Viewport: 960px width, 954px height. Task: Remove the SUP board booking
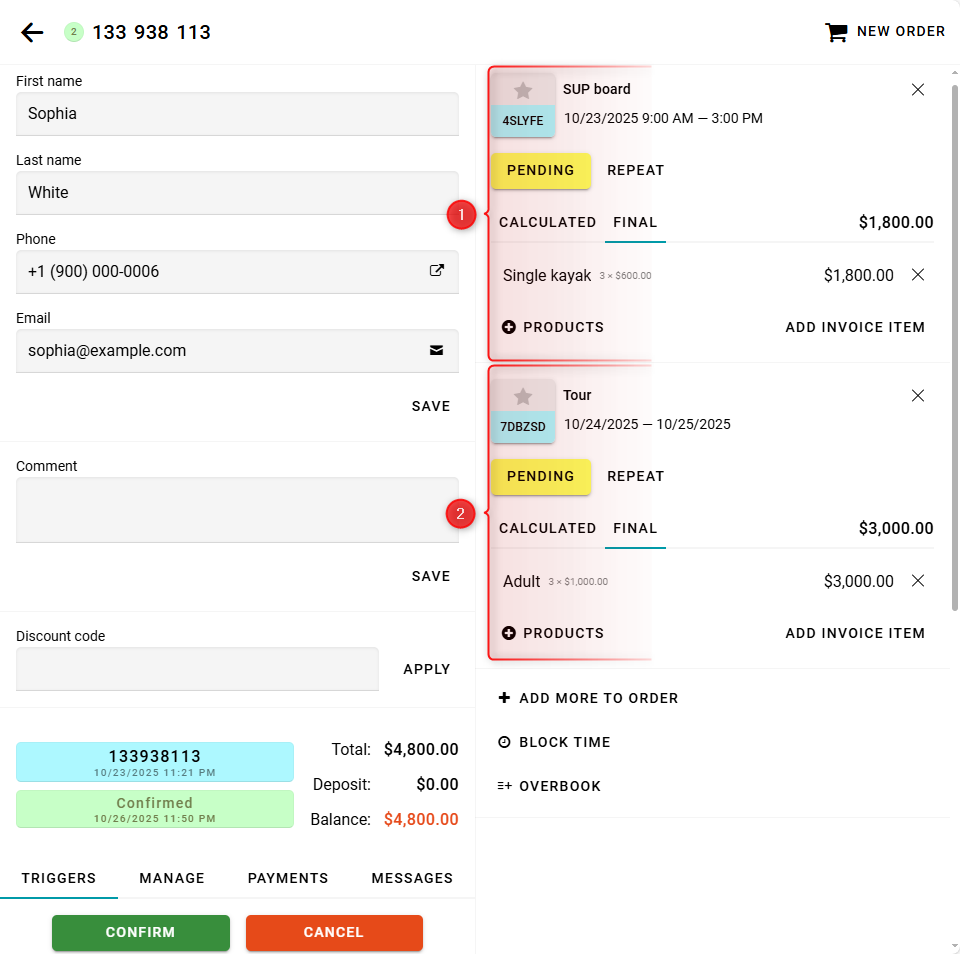click(x=918, y=90)
